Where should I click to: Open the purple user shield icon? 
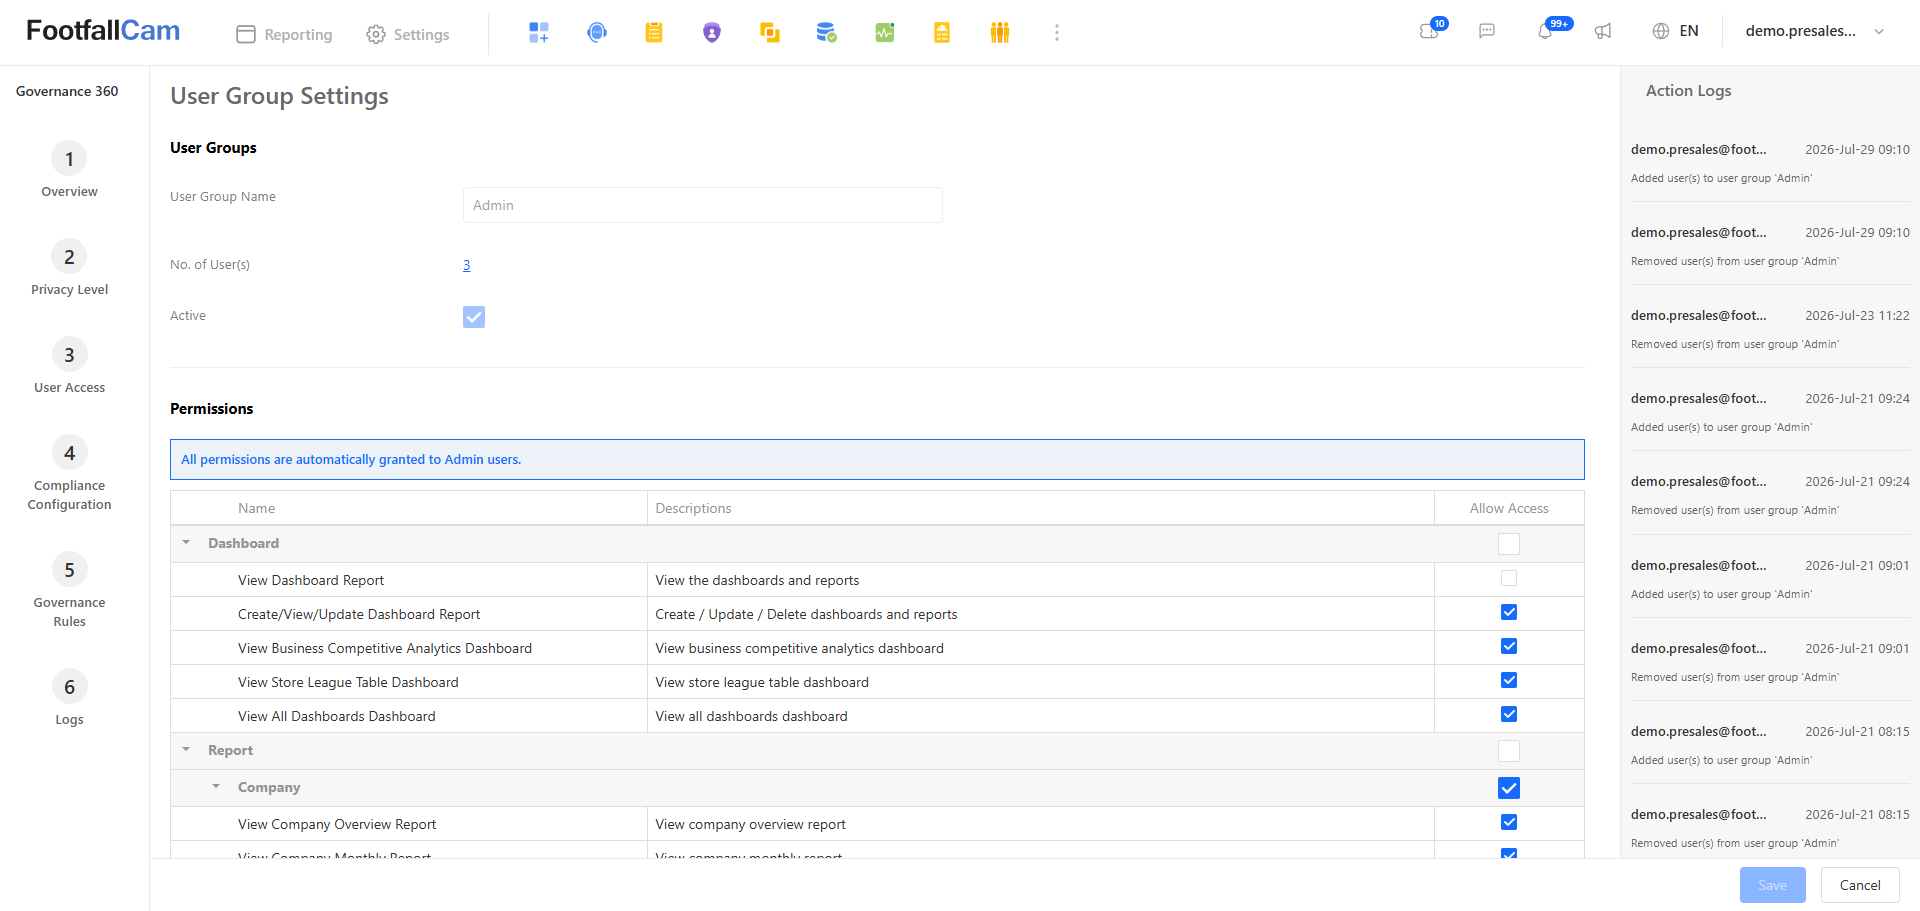[712, 33]
